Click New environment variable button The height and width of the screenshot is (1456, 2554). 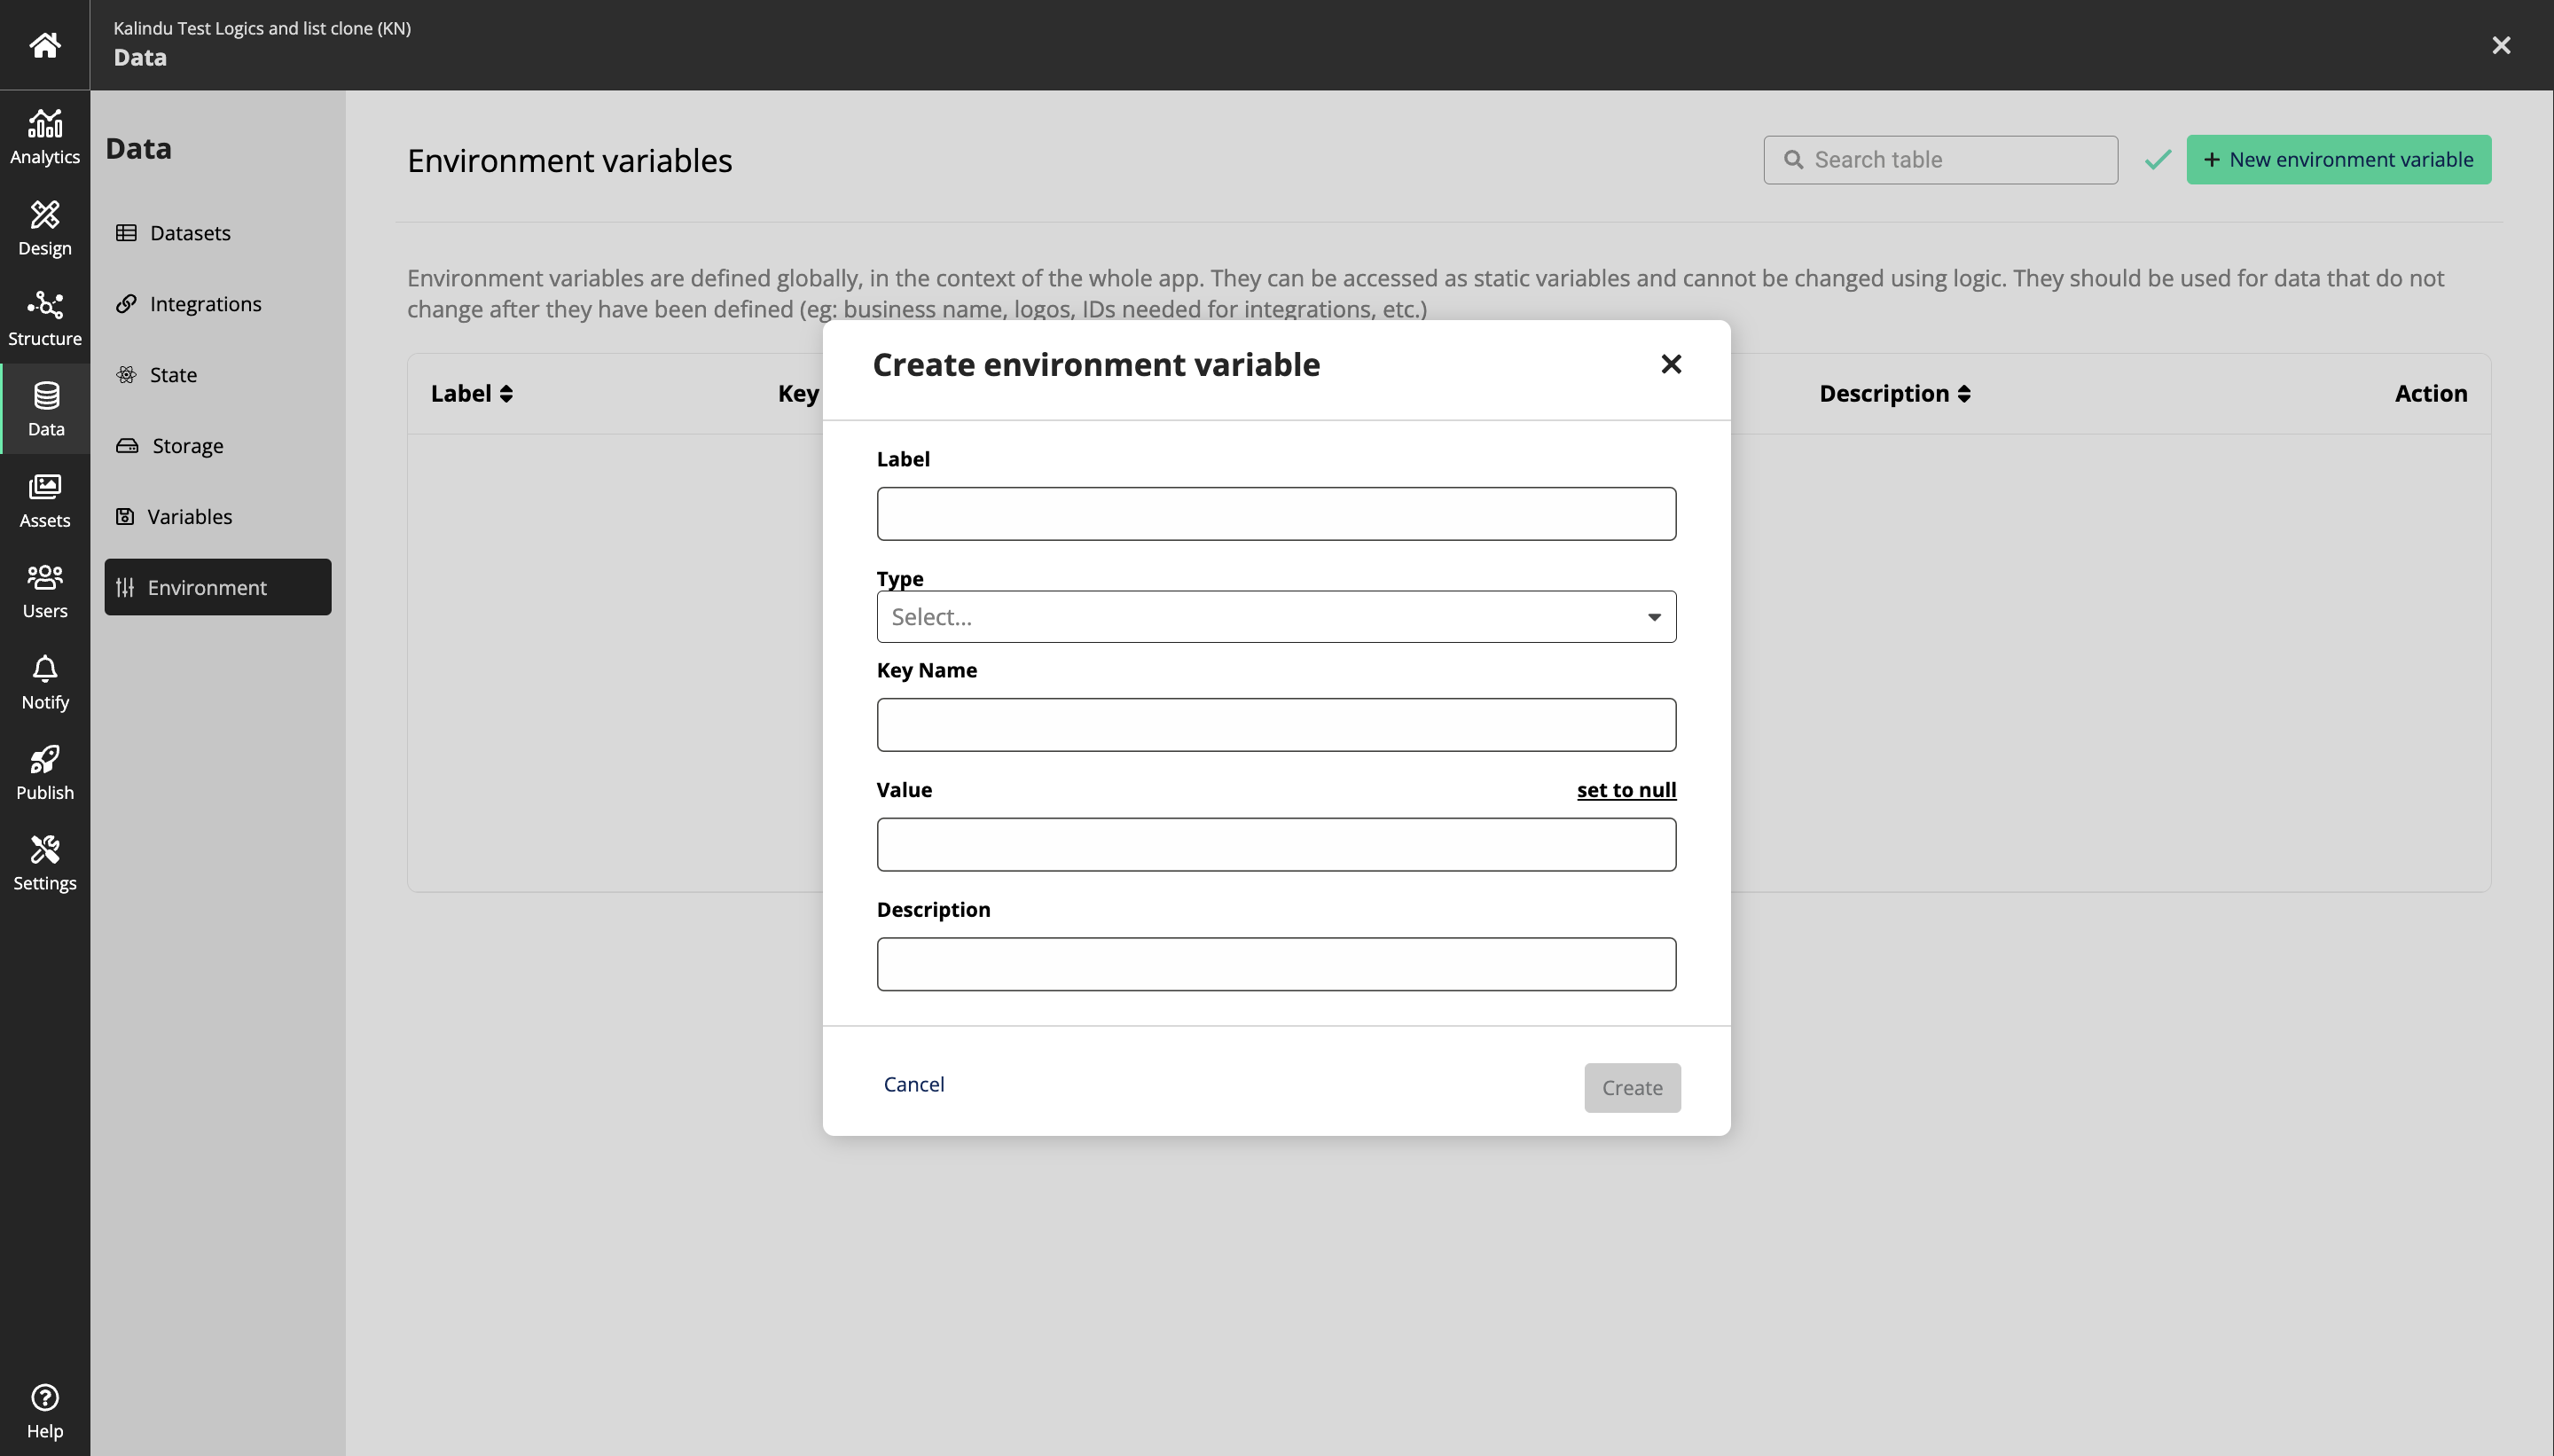click(x=2338, y=159)
